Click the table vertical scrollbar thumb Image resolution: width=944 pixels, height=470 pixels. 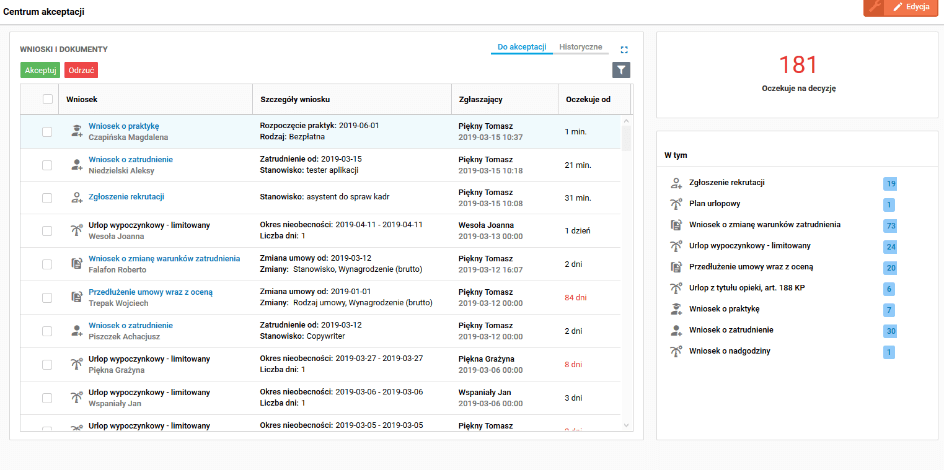[x=626, y=138]
